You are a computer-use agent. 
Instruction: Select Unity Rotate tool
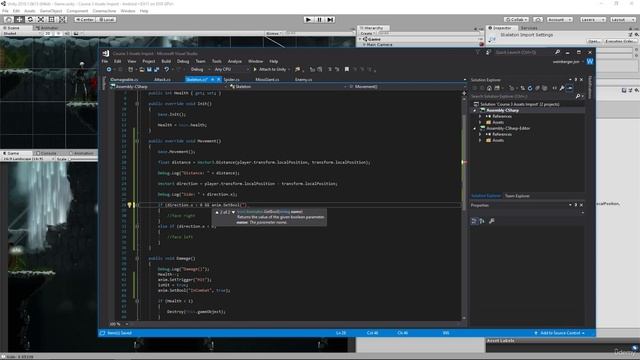[30, 20]
